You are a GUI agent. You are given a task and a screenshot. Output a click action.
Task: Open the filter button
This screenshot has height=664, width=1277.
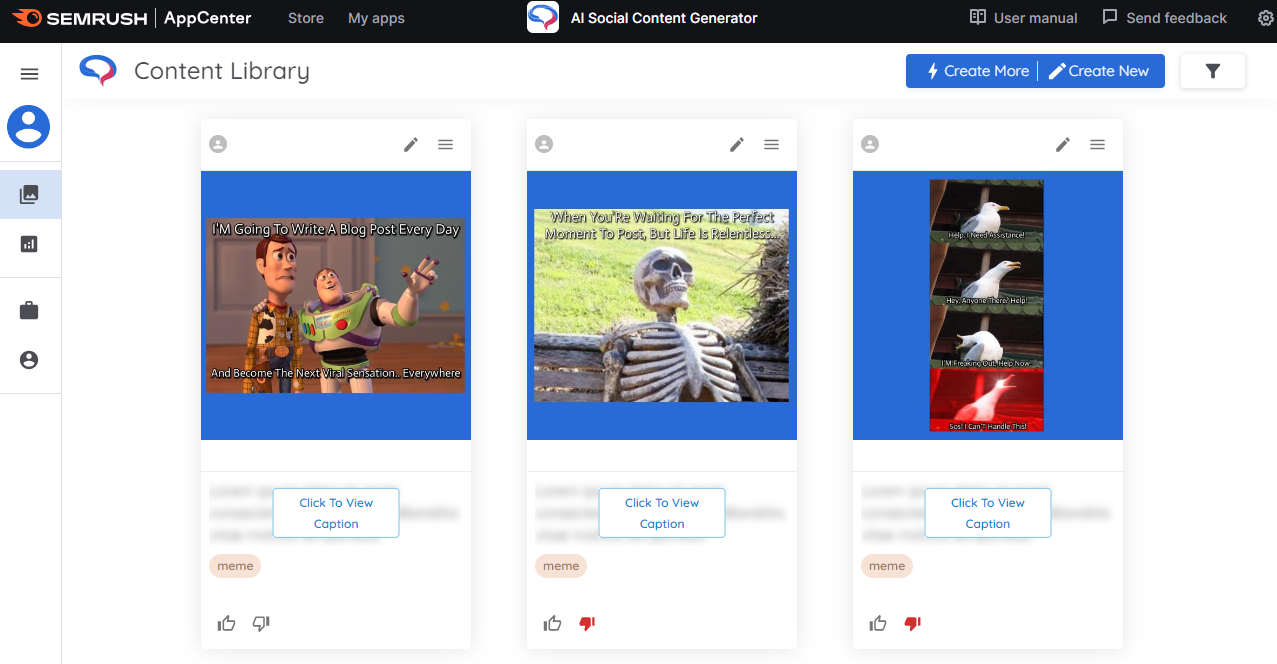[x=1212, y=71]
